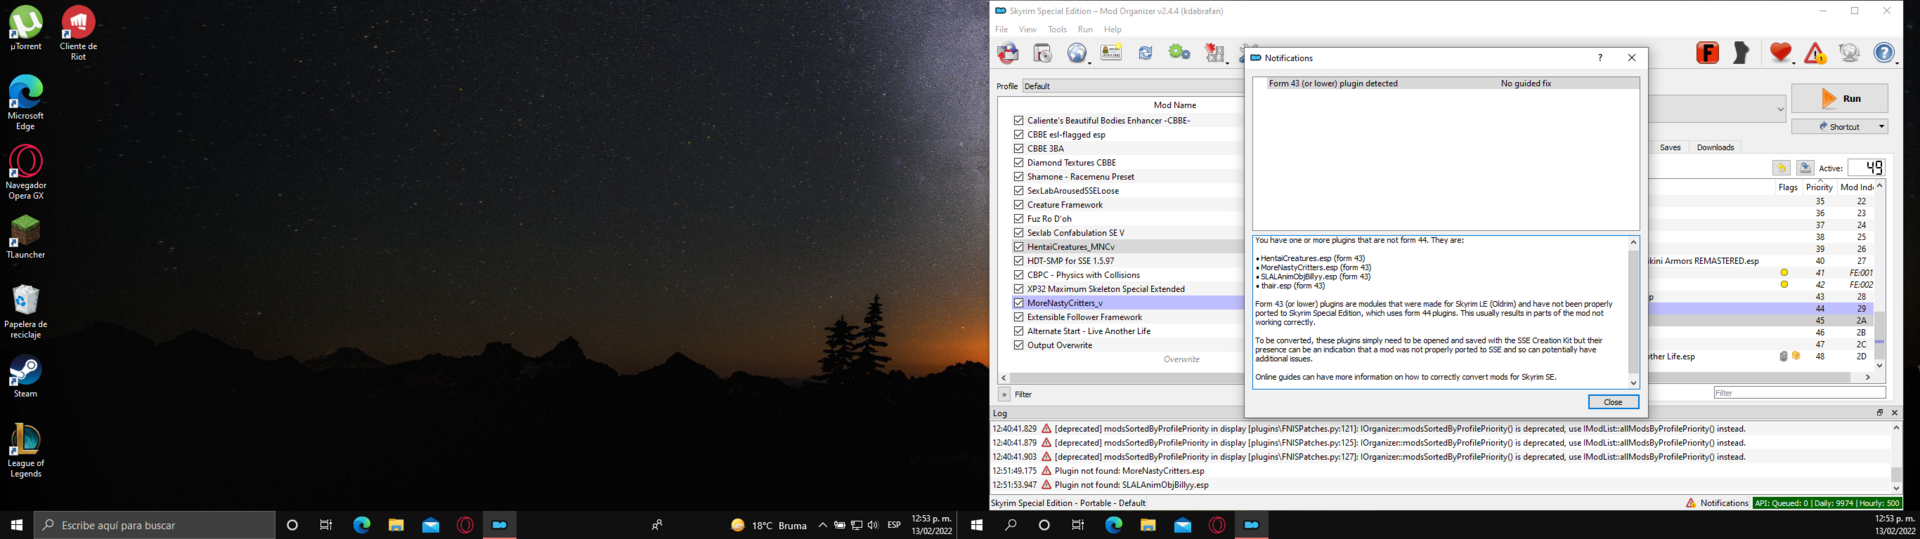The image size is (1920, 539).
Task: Open the green gears Executables icon
Action: (x=1179, y=53)
